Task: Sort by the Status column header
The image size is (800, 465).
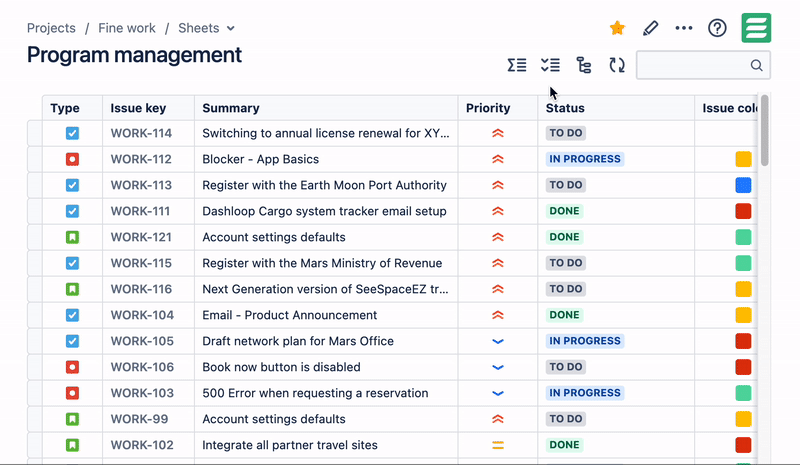Action: (x=565, y=108)
